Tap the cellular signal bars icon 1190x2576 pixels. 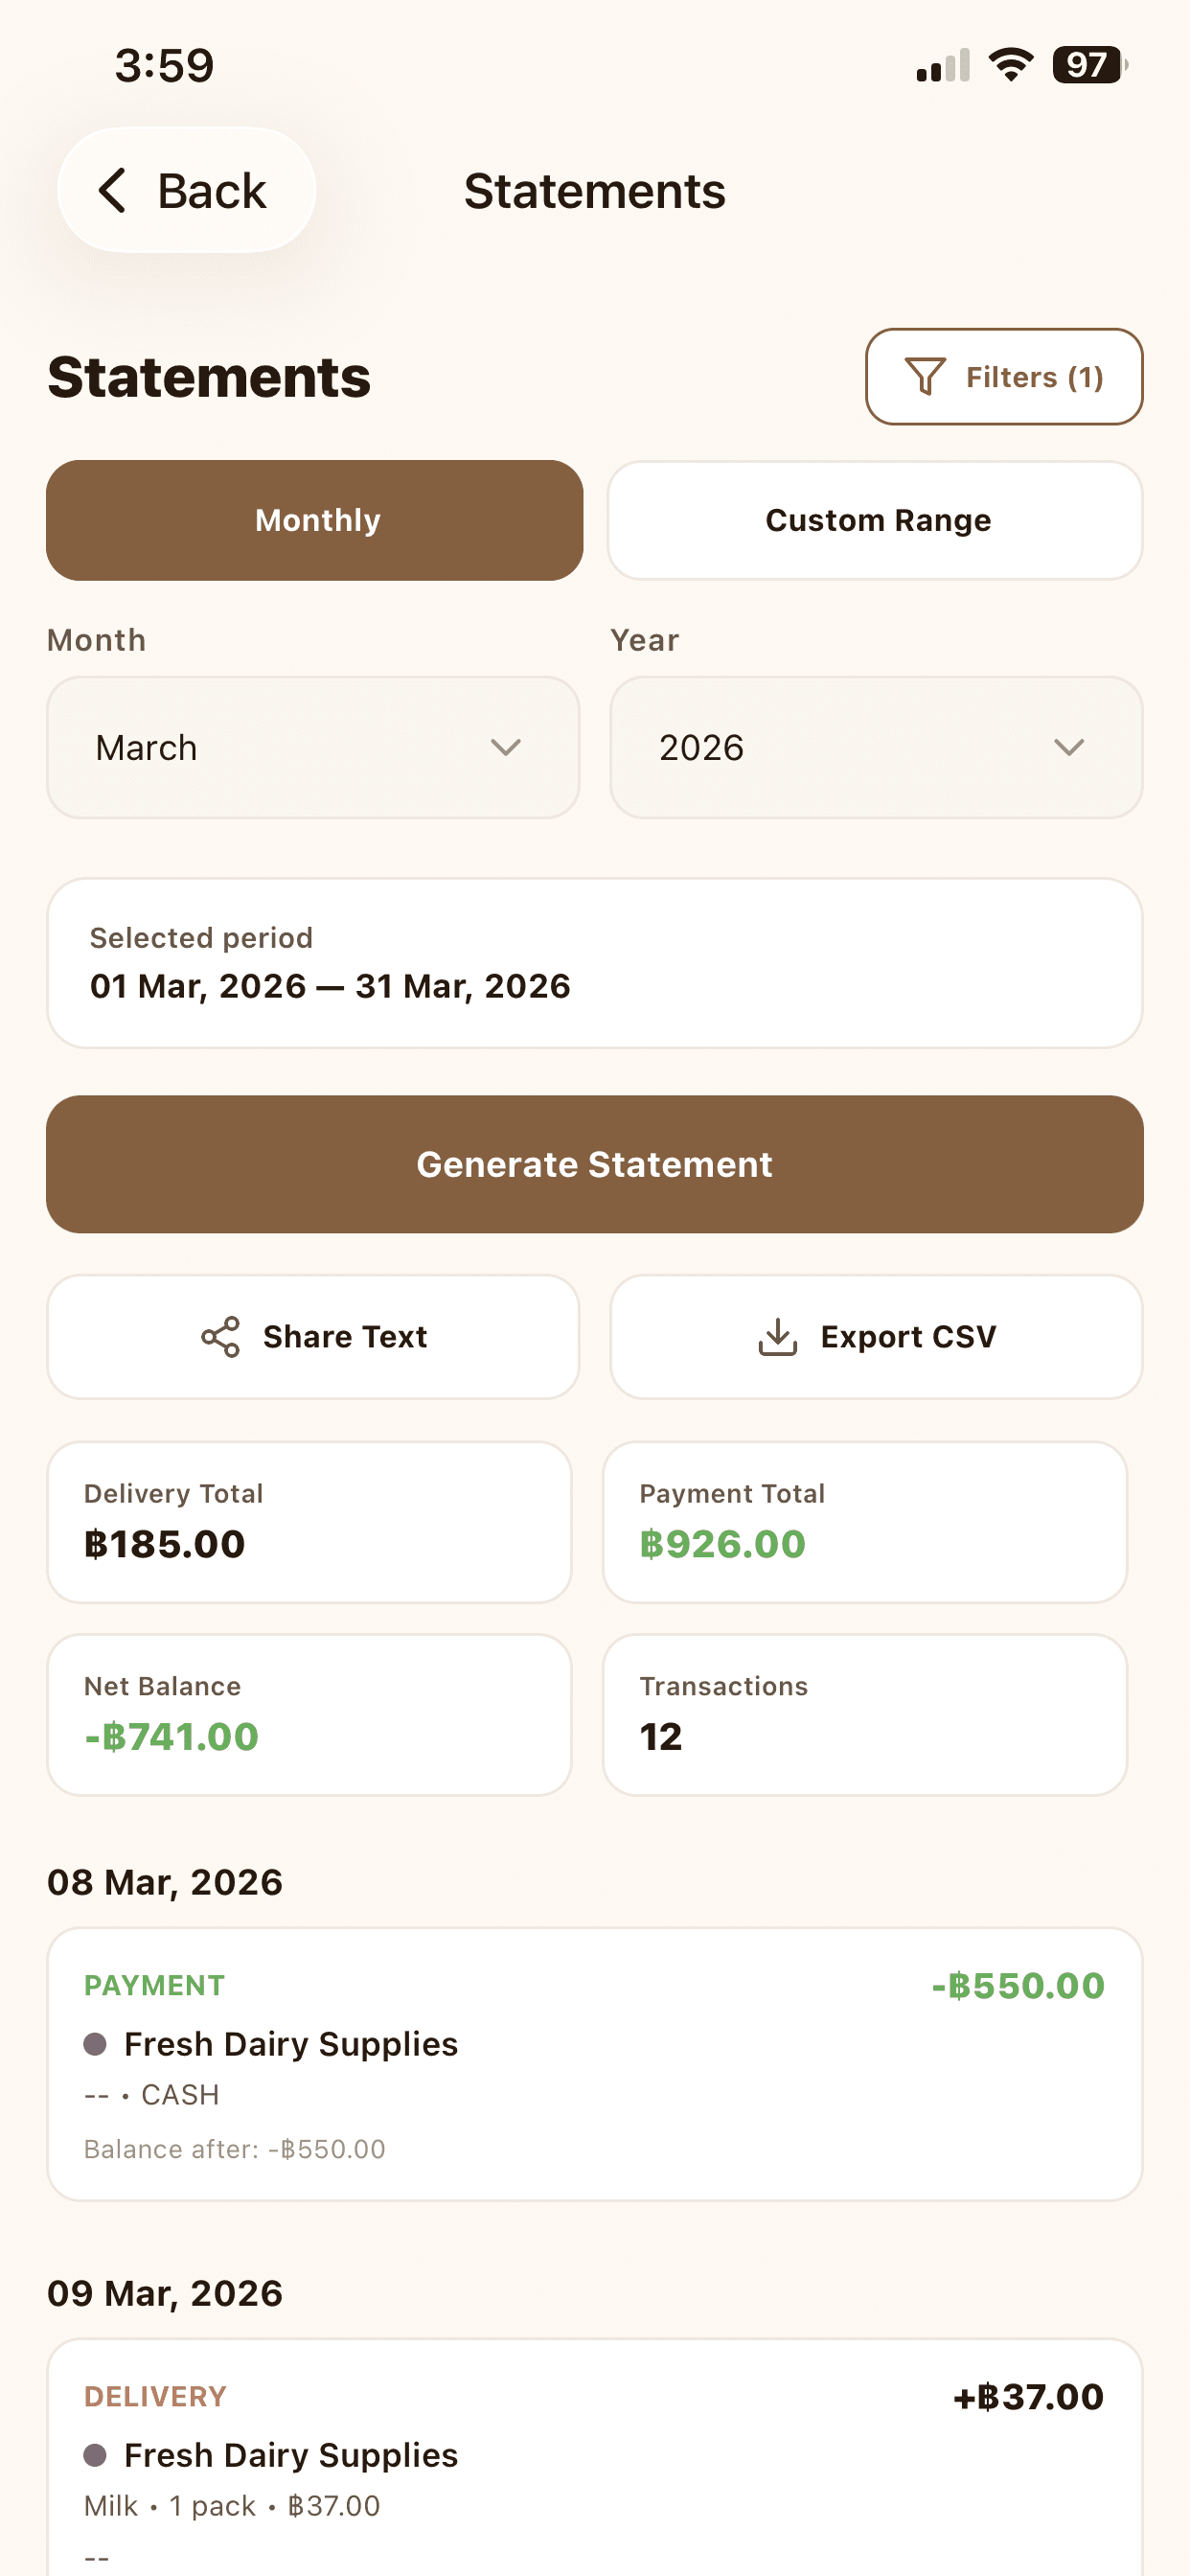[x=942, y=66]
